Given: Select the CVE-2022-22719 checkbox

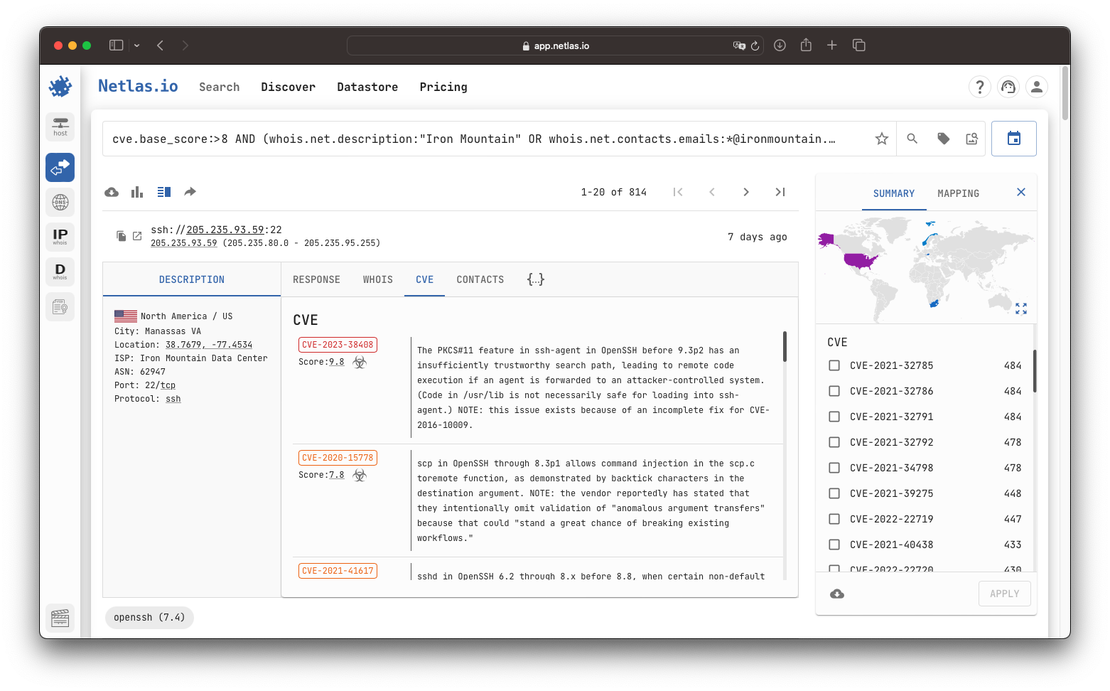Looking at the screenshot, I should [x=836, y=519].
